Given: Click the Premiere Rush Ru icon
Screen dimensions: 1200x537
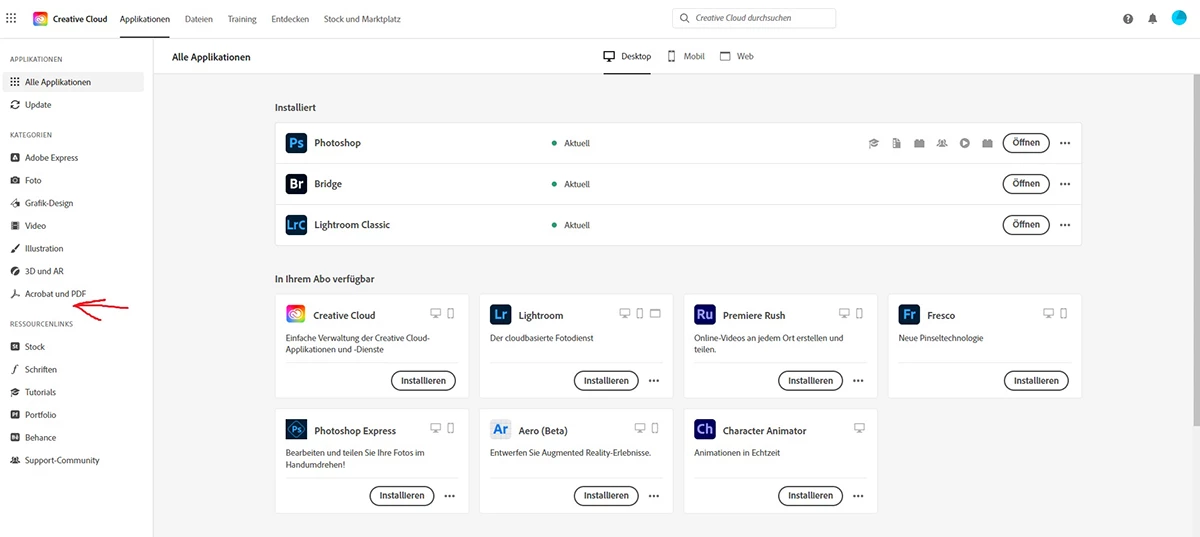Looking at the screenshot, I should click(705, 315).
